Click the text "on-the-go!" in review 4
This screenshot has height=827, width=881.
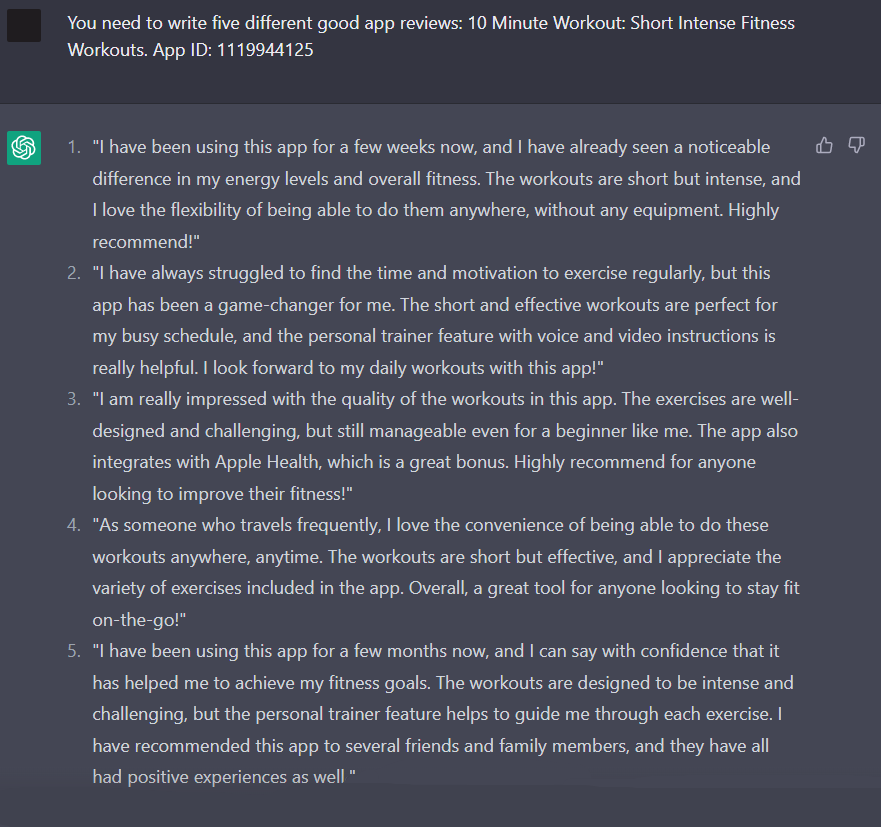[139, 620]
